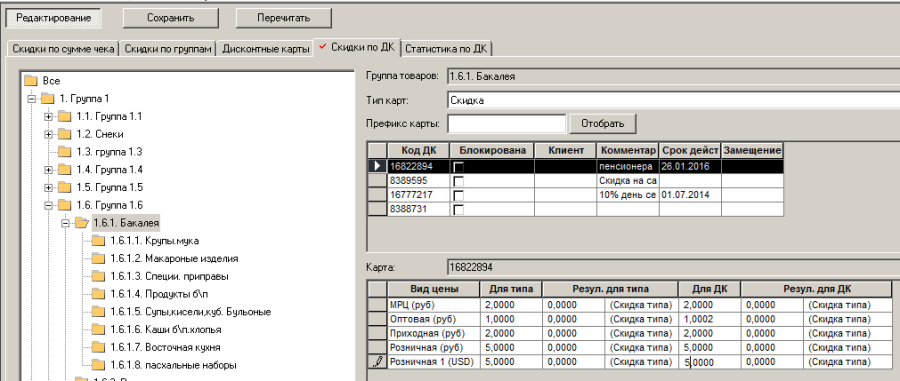This screenshot has height=381, width=900.
Task: Click the Перечитать button
Action: point(284,18)
